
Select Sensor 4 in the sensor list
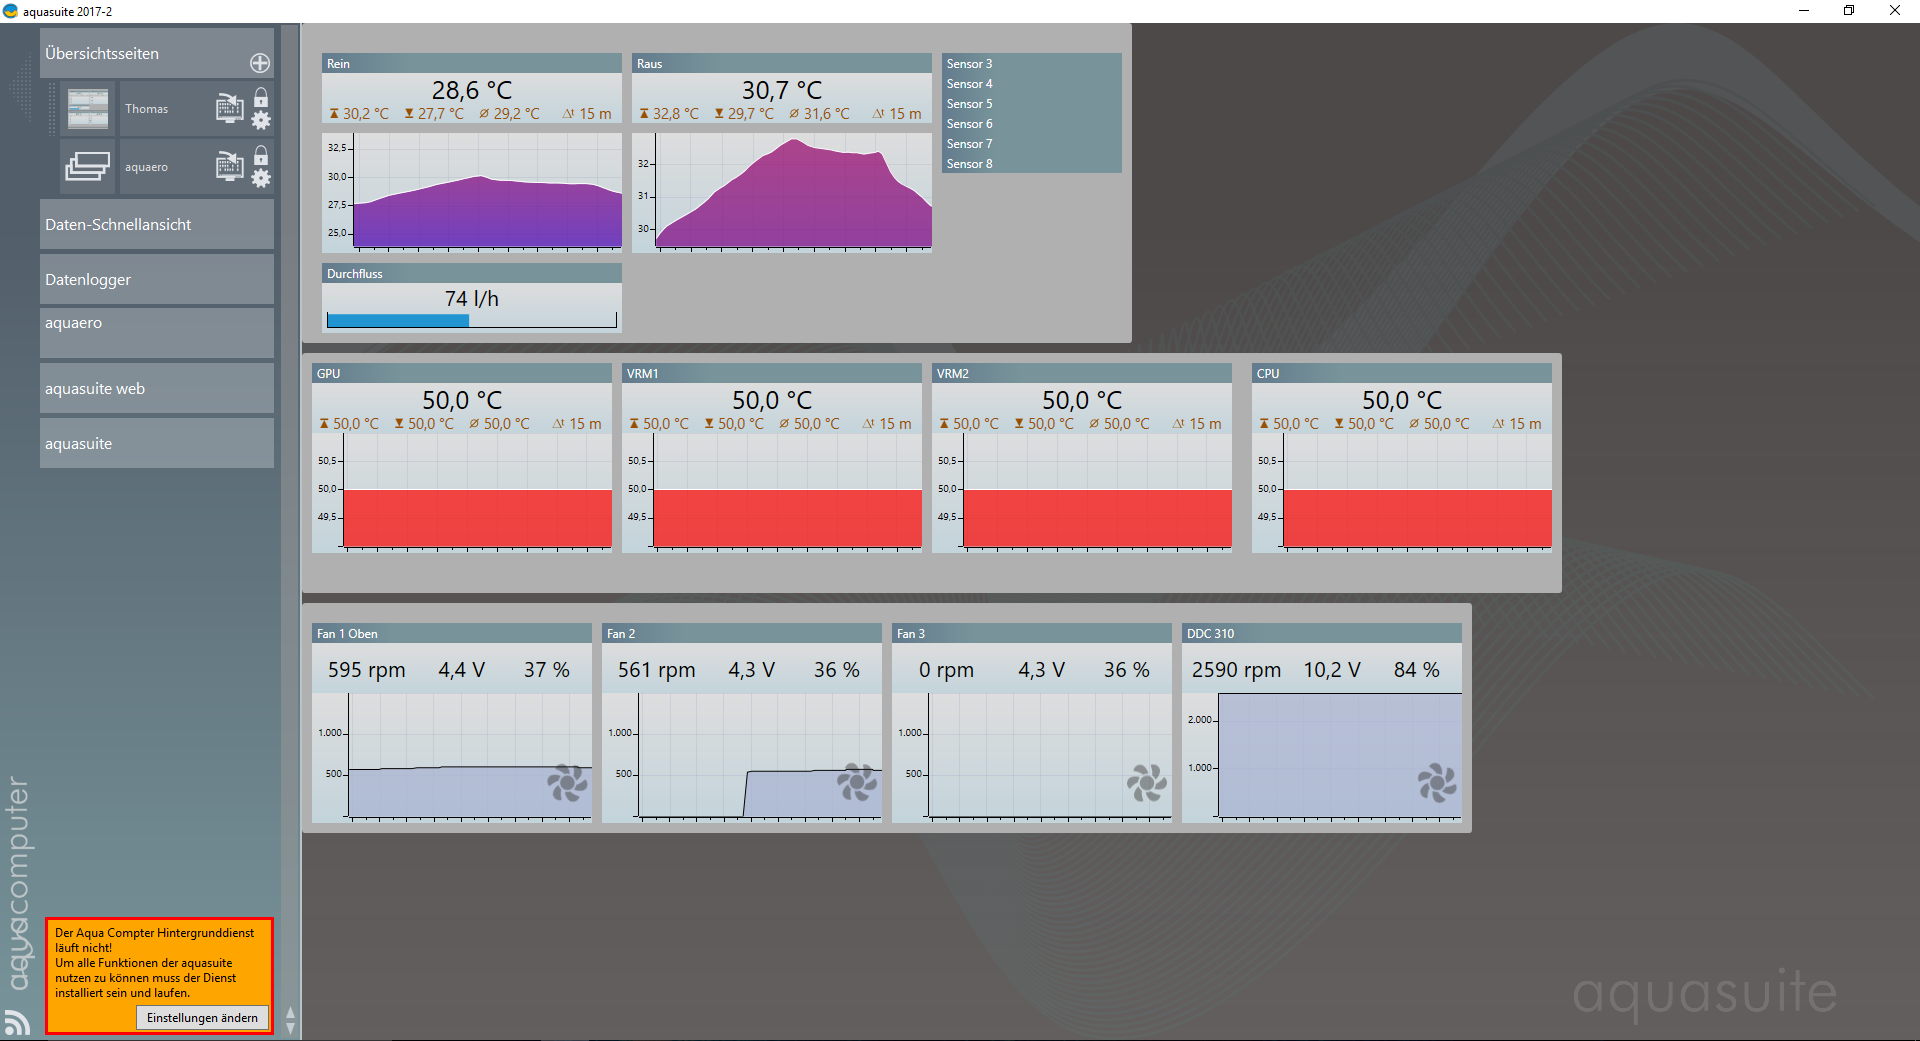tap(1032, 84)
